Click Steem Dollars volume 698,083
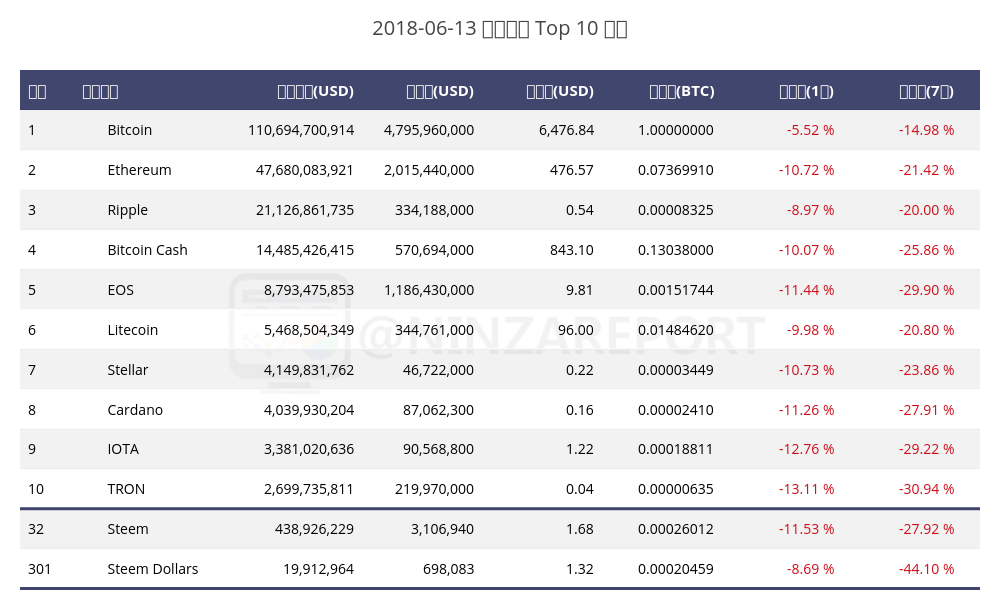 448,569
